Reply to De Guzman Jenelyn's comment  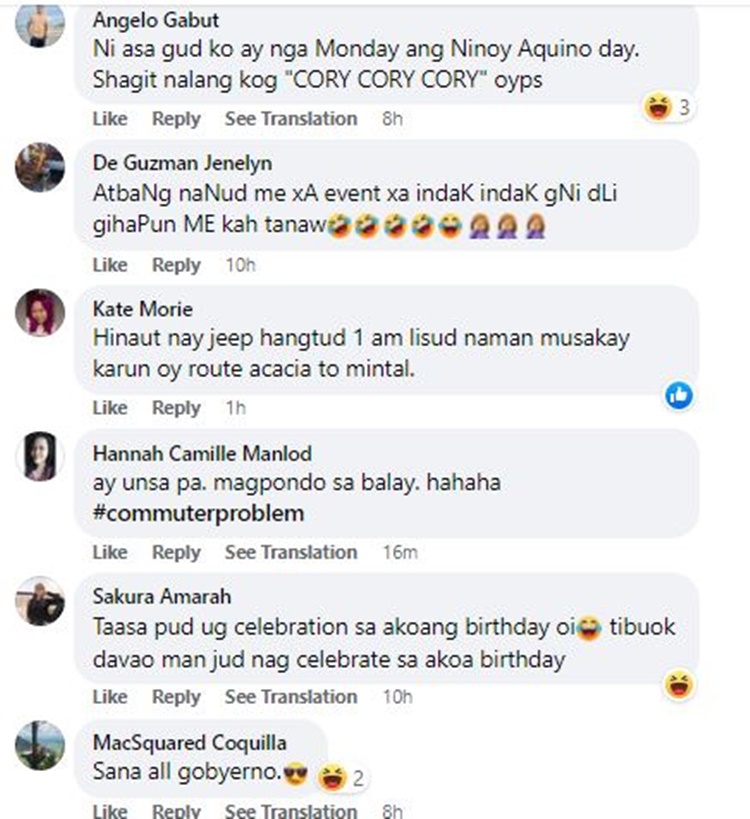pos(176,265)
